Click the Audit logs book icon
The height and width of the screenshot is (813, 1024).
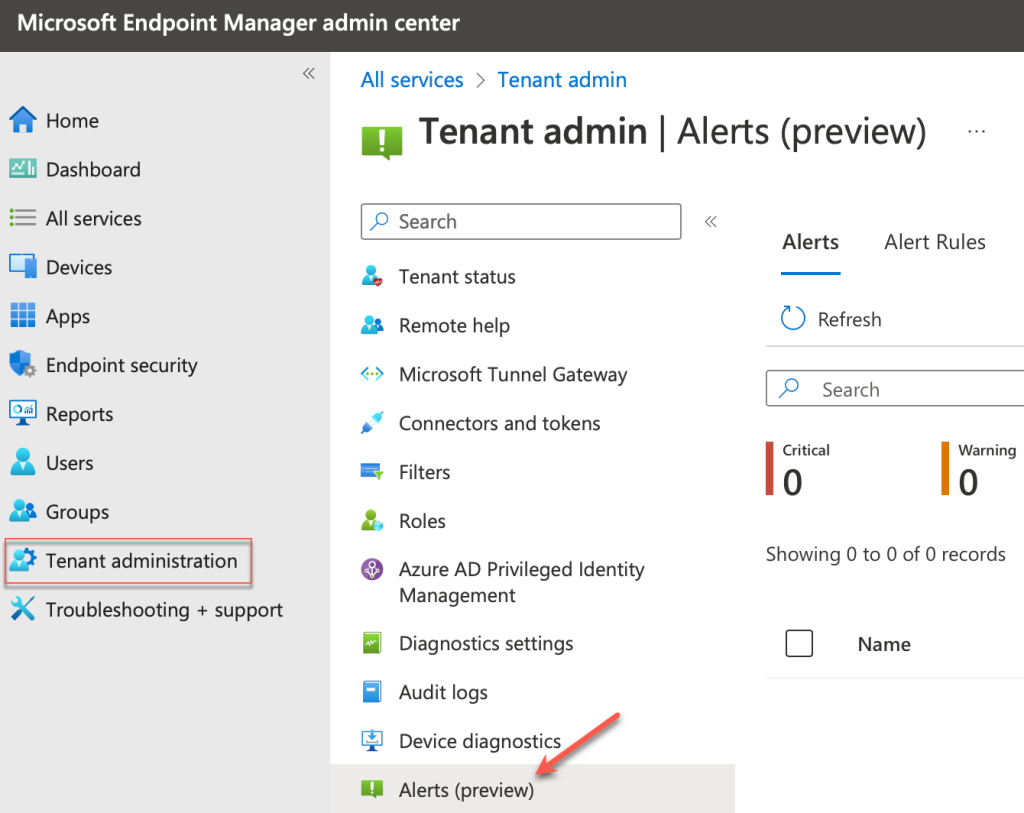[372, 692]
